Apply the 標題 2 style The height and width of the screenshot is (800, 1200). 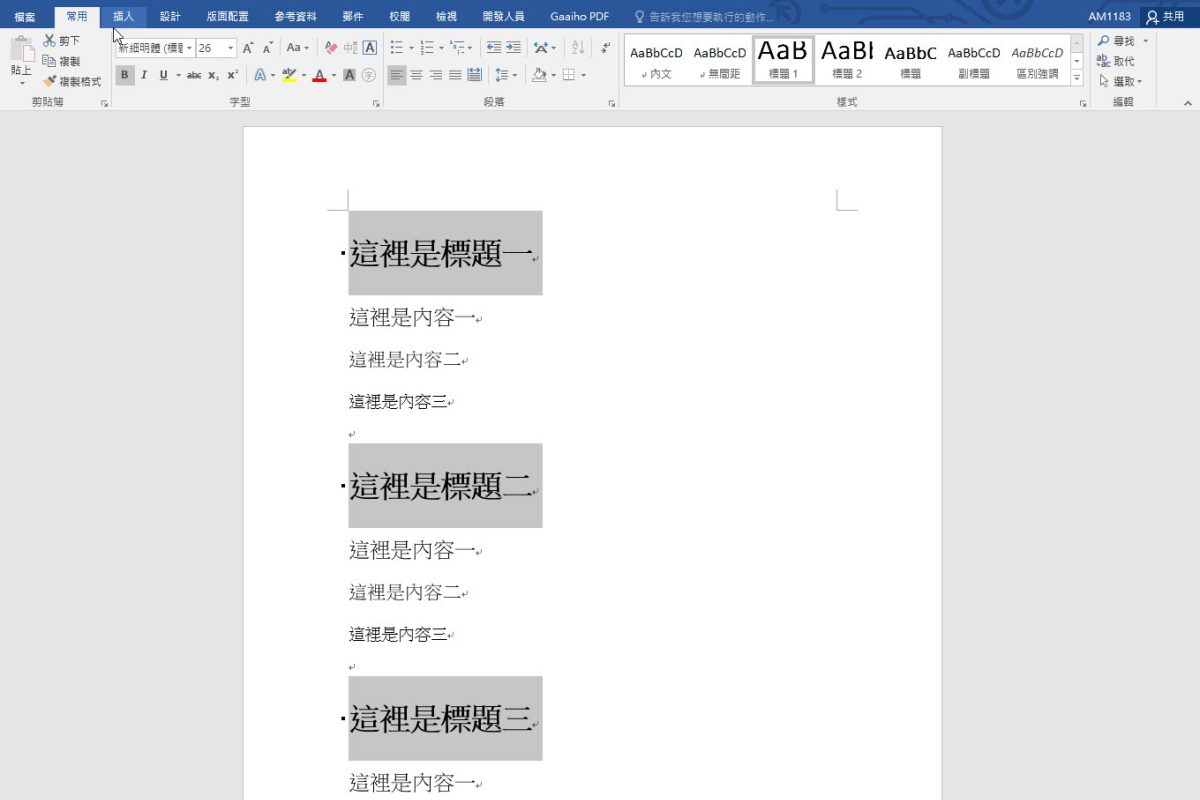[846, 60]
